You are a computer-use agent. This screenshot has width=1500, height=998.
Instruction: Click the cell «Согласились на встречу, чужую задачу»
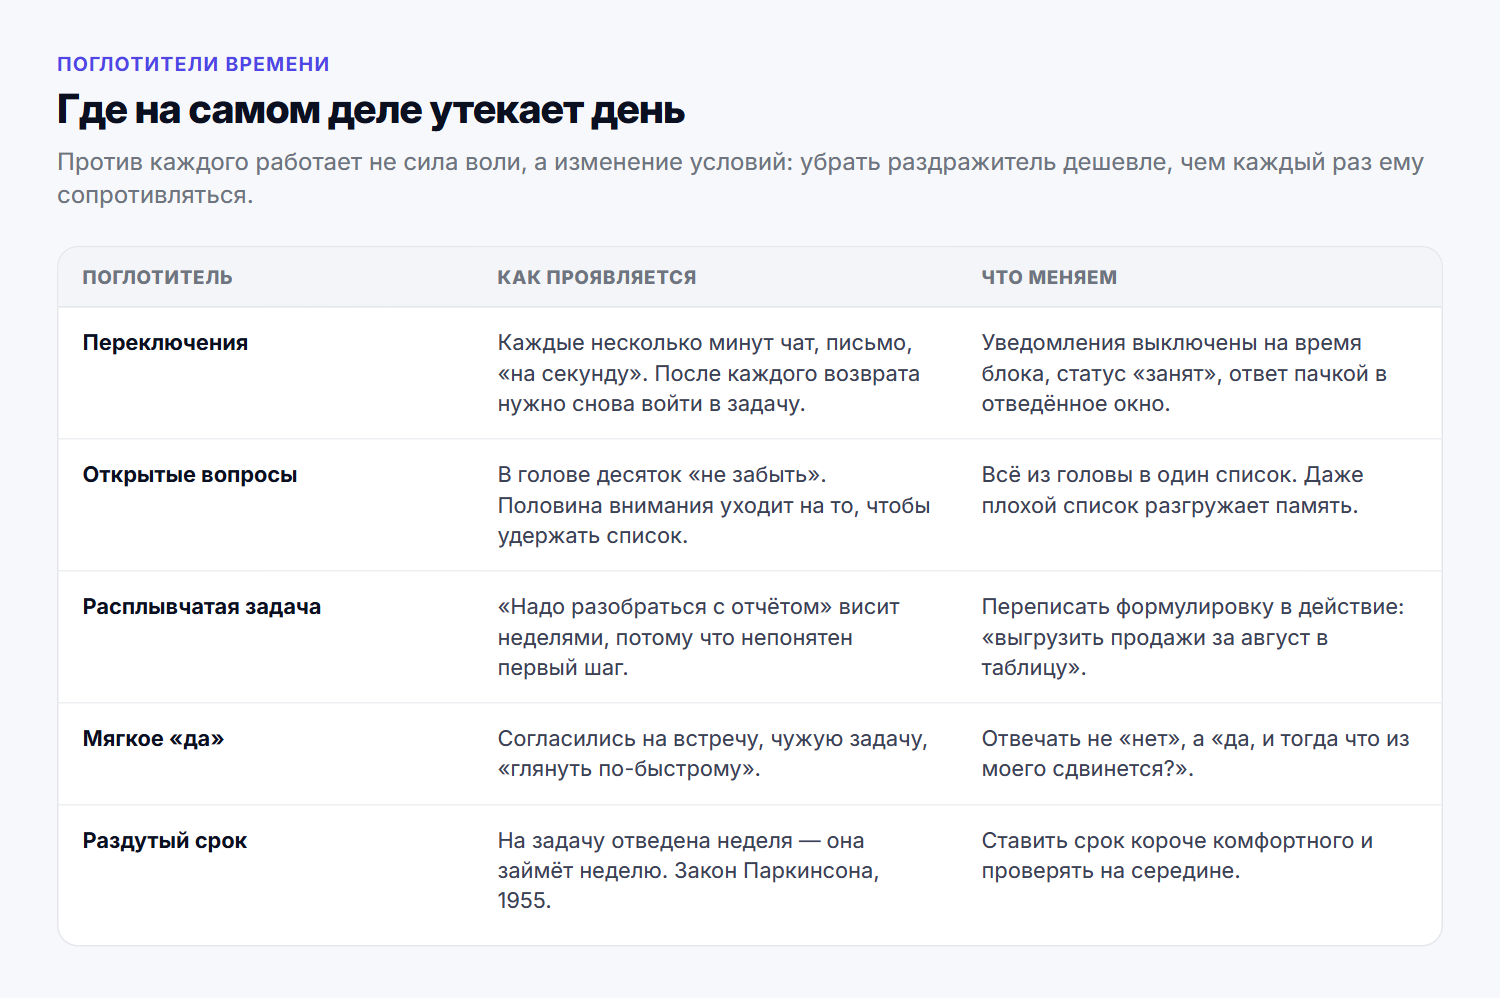click(713, 754)
